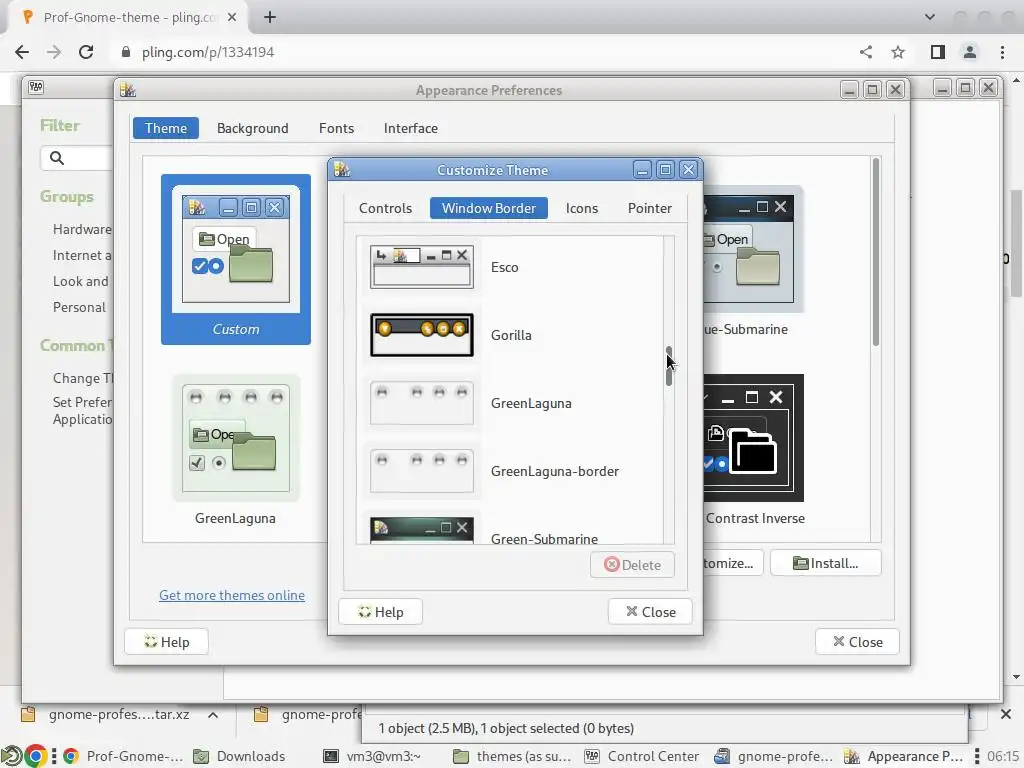
Task: Launch Chrome from the taskbar launcher icon
Action: 36,756
